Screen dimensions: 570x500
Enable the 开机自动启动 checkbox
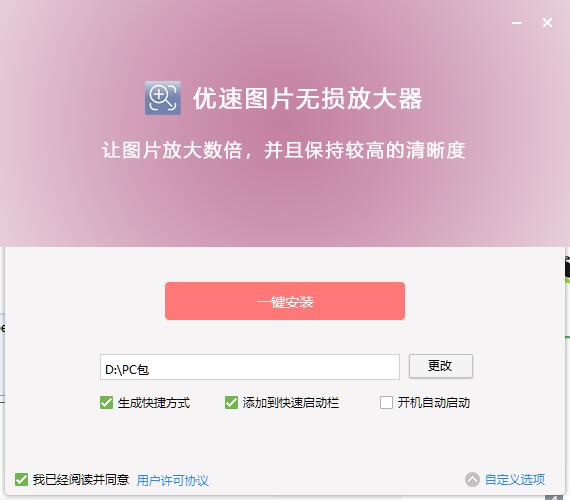(x=386, y=403)
